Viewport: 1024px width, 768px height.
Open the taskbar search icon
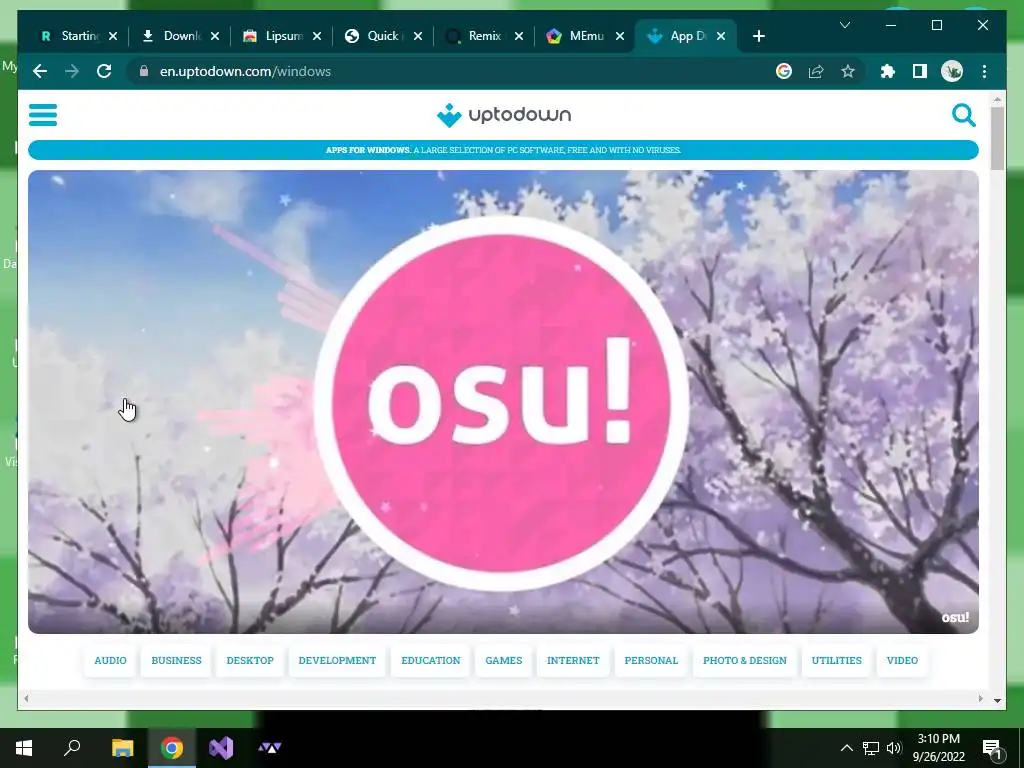pyautogui.click(x=72, y=748)
